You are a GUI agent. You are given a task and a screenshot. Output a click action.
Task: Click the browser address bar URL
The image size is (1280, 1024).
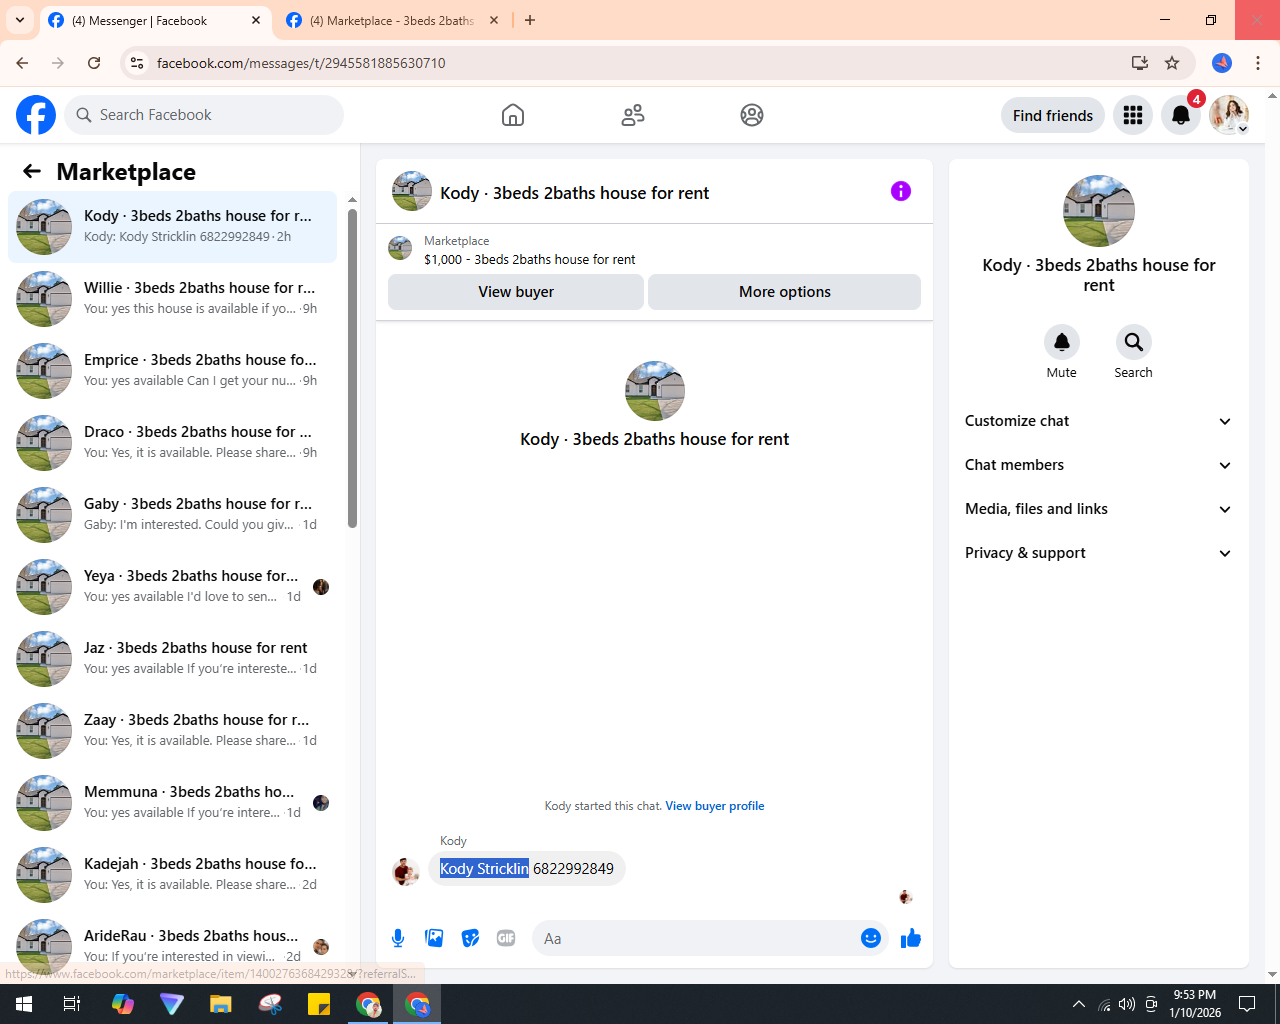coord(301,63)
